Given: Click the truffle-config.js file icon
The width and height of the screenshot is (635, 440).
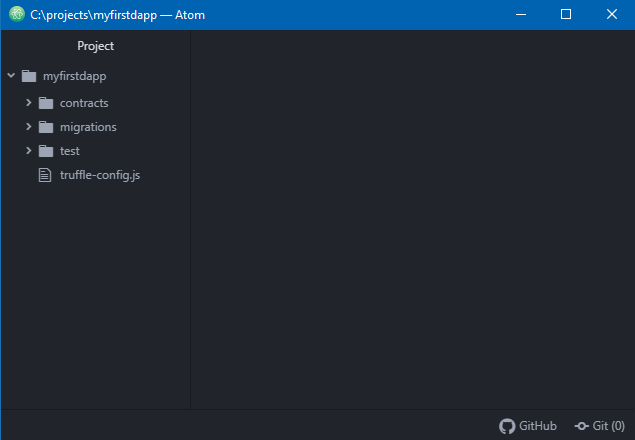Looking at the screenshot, I should 45,175.
